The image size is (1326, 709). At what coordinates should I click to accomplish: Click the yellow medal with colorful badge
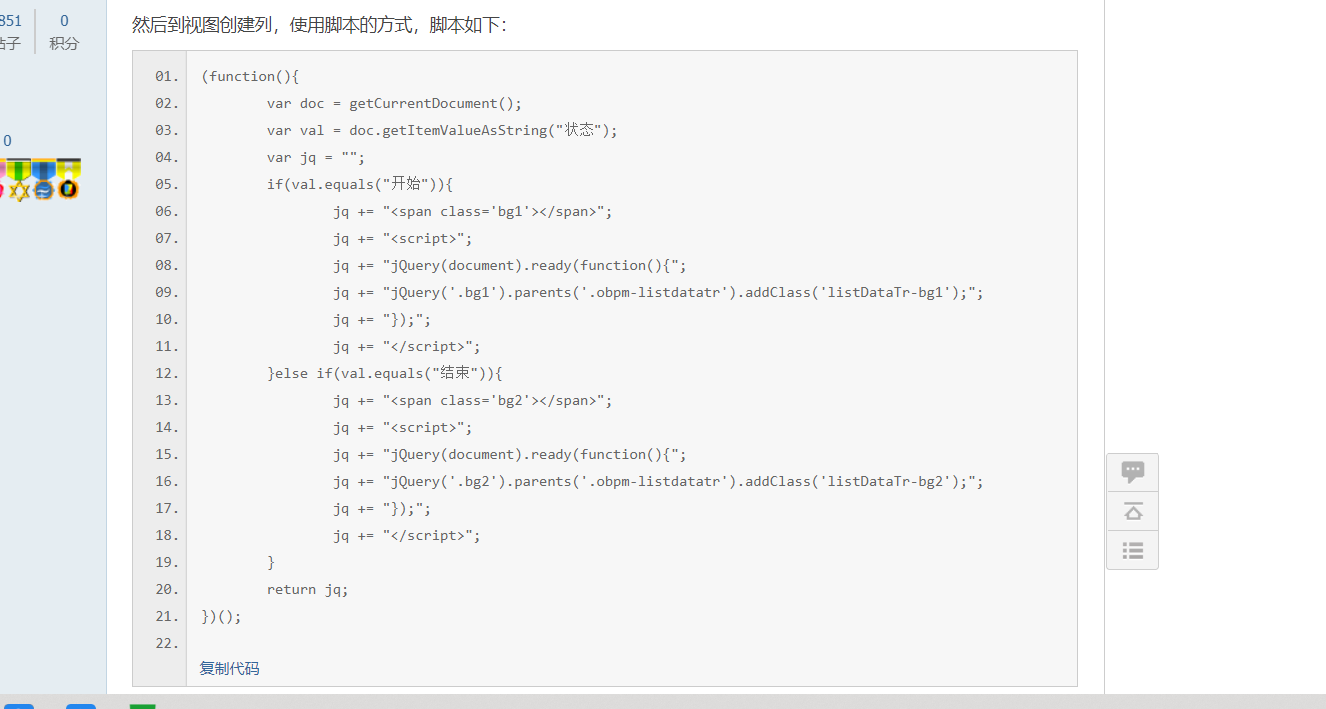pyautogui.click(x=68, y=180)
